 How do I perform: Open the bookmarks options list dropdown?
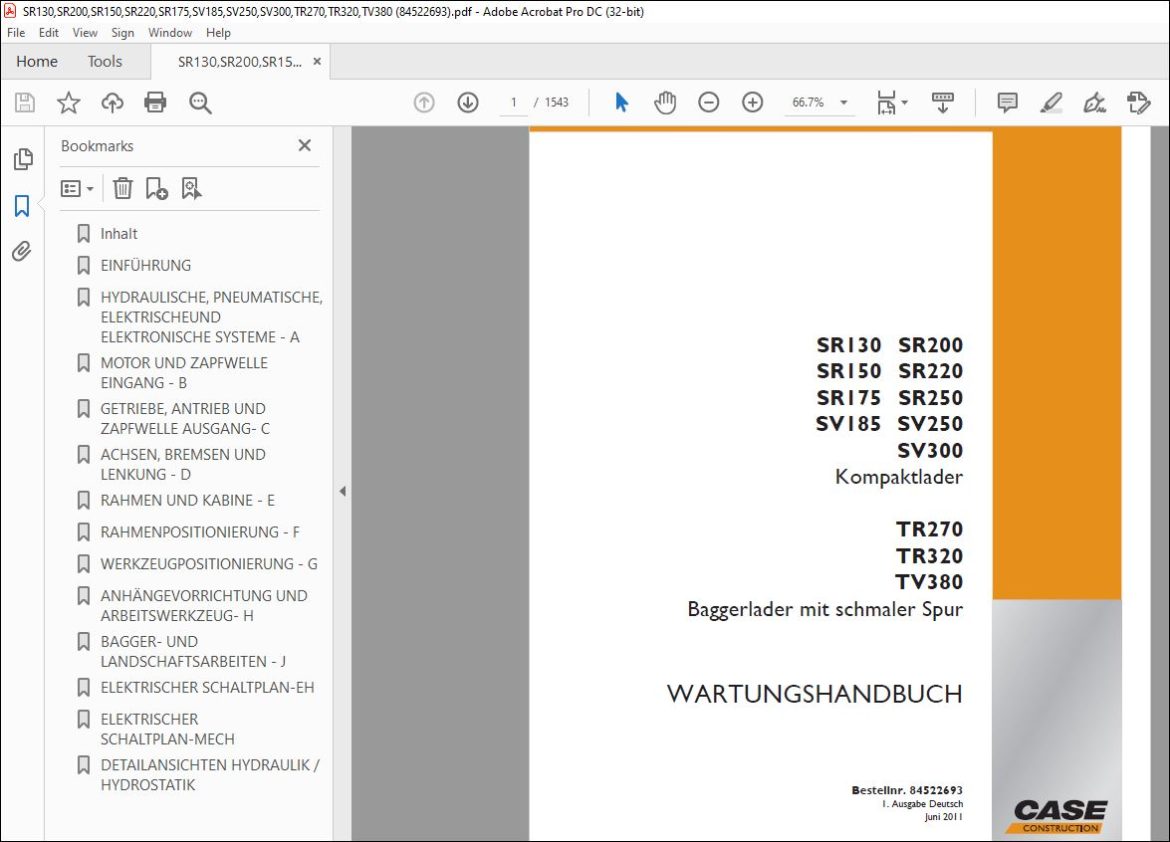[x=77, y=188]
